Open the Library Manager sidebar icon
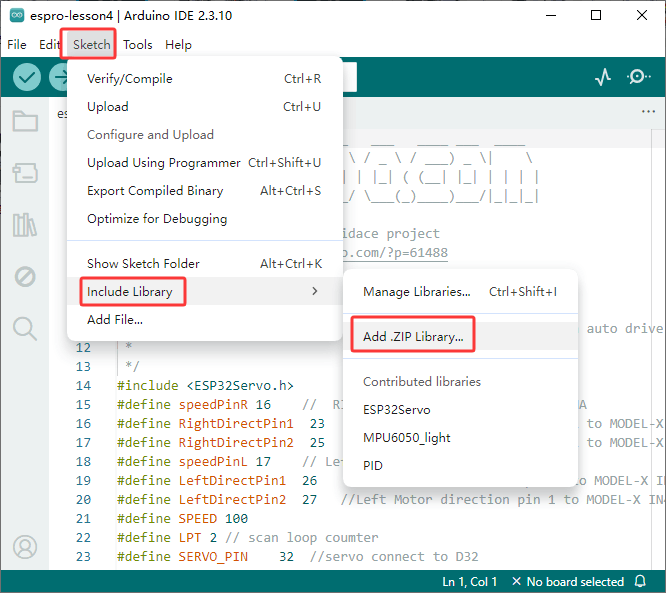Image resolution: width=666 pixels, height=593 pixels. [25, 225]
